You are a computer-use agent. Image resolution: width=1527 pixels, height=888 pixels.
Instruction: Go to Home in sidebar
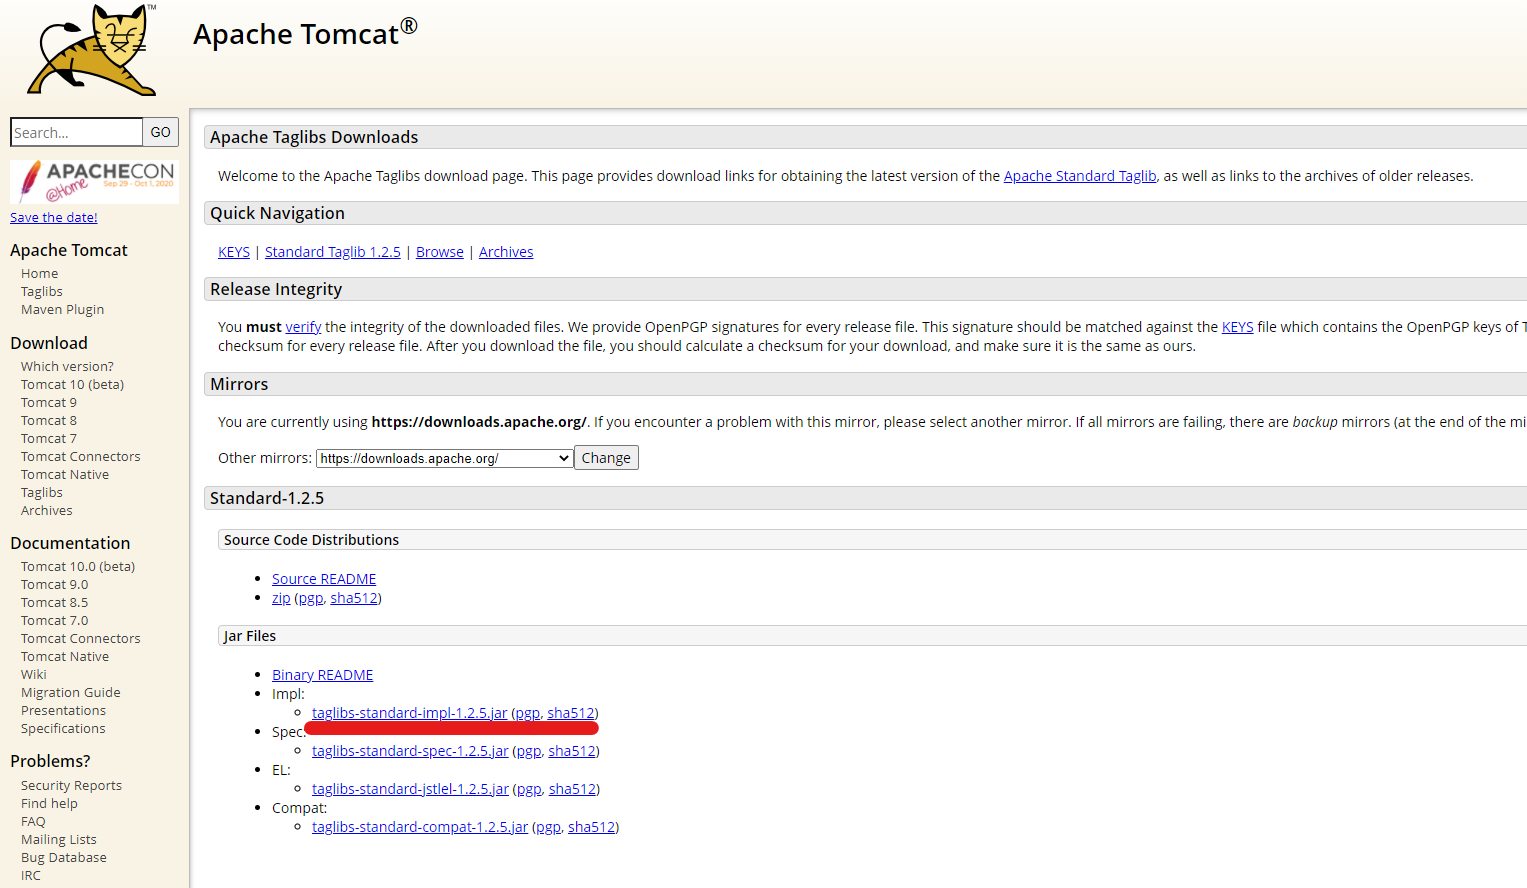click(x=39, y=273)
